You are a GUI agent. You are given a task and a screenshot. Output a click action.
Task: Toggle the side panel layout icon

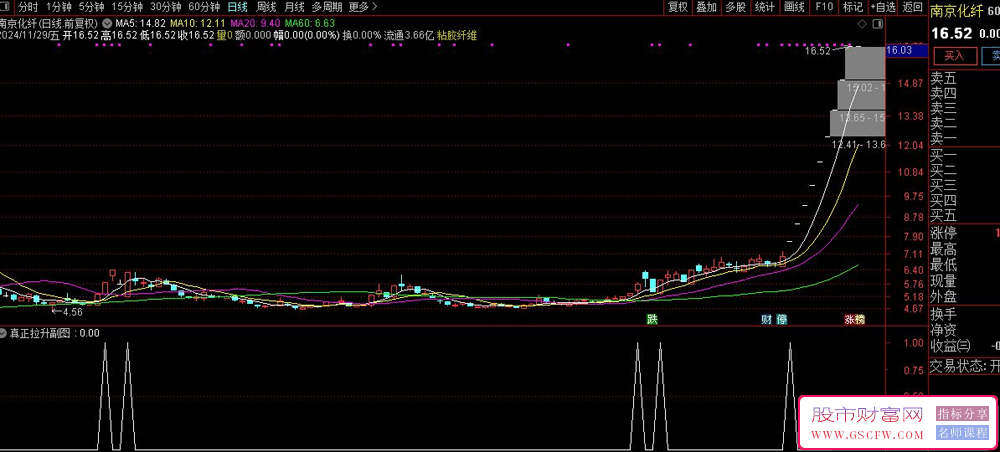[878, 24]
